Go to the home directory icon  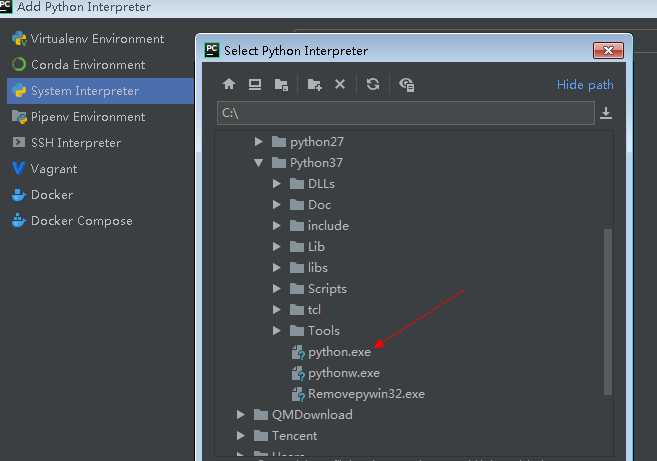click(x=229, y=84)
